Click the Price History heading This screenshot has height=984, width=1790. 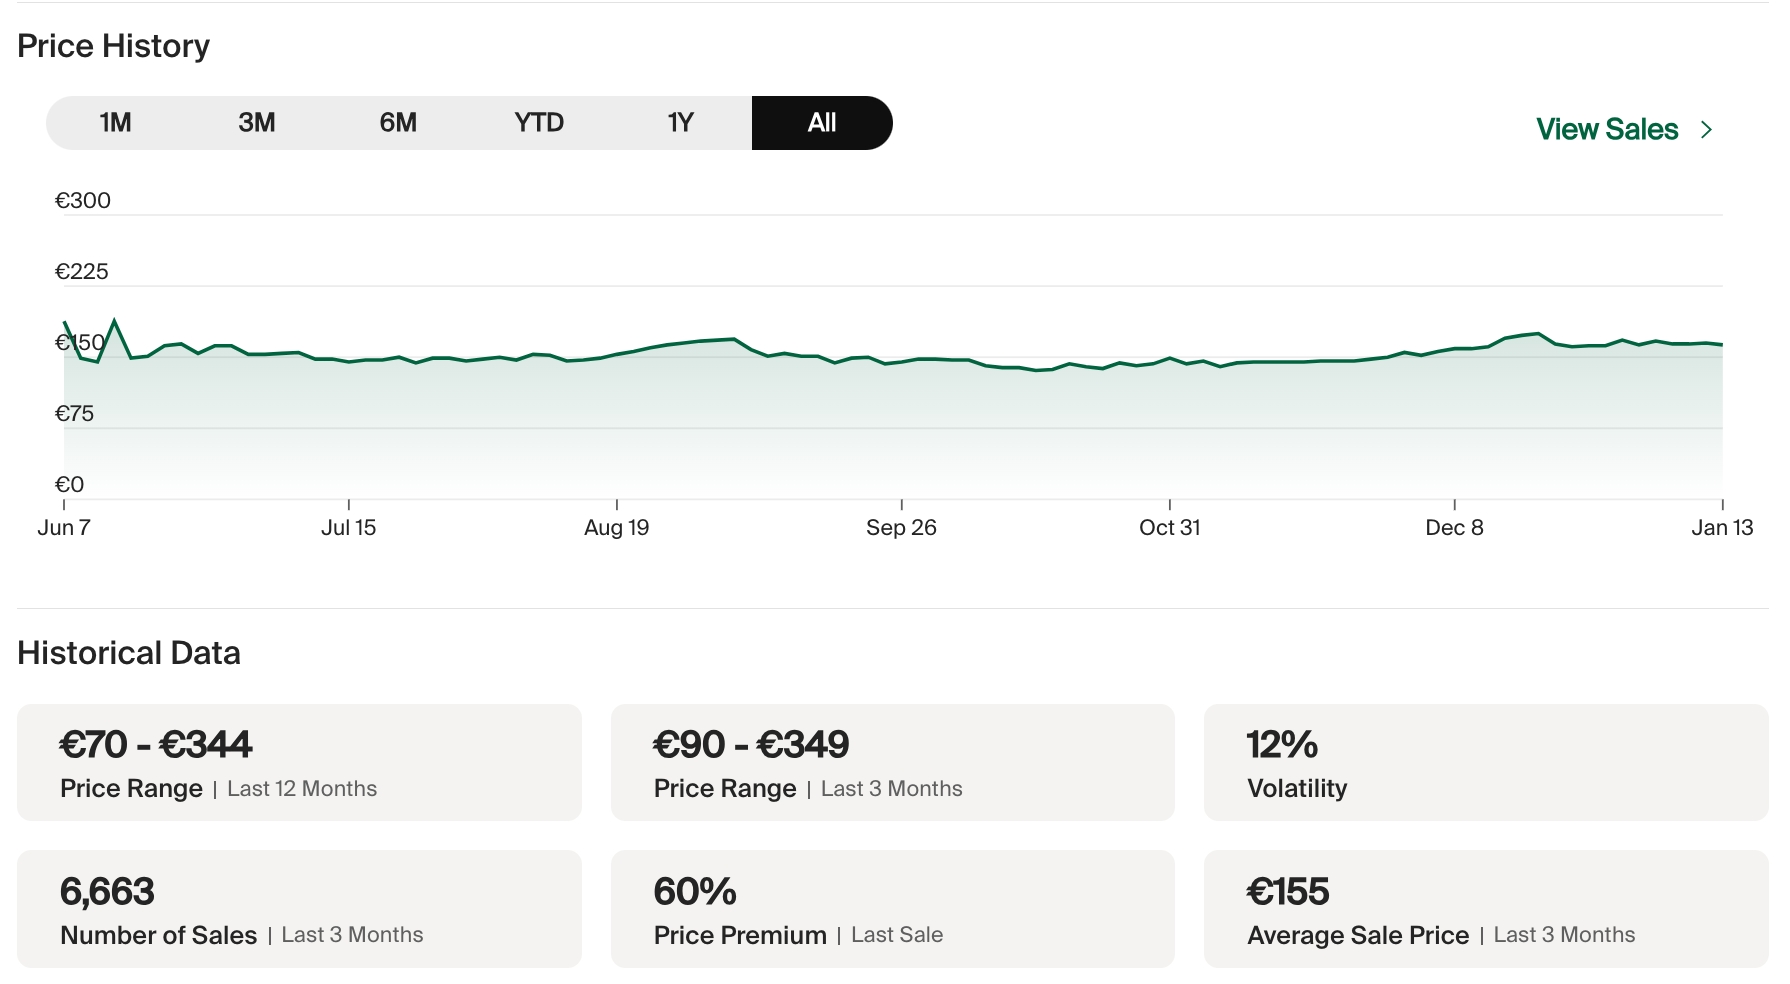click(114, 46)
